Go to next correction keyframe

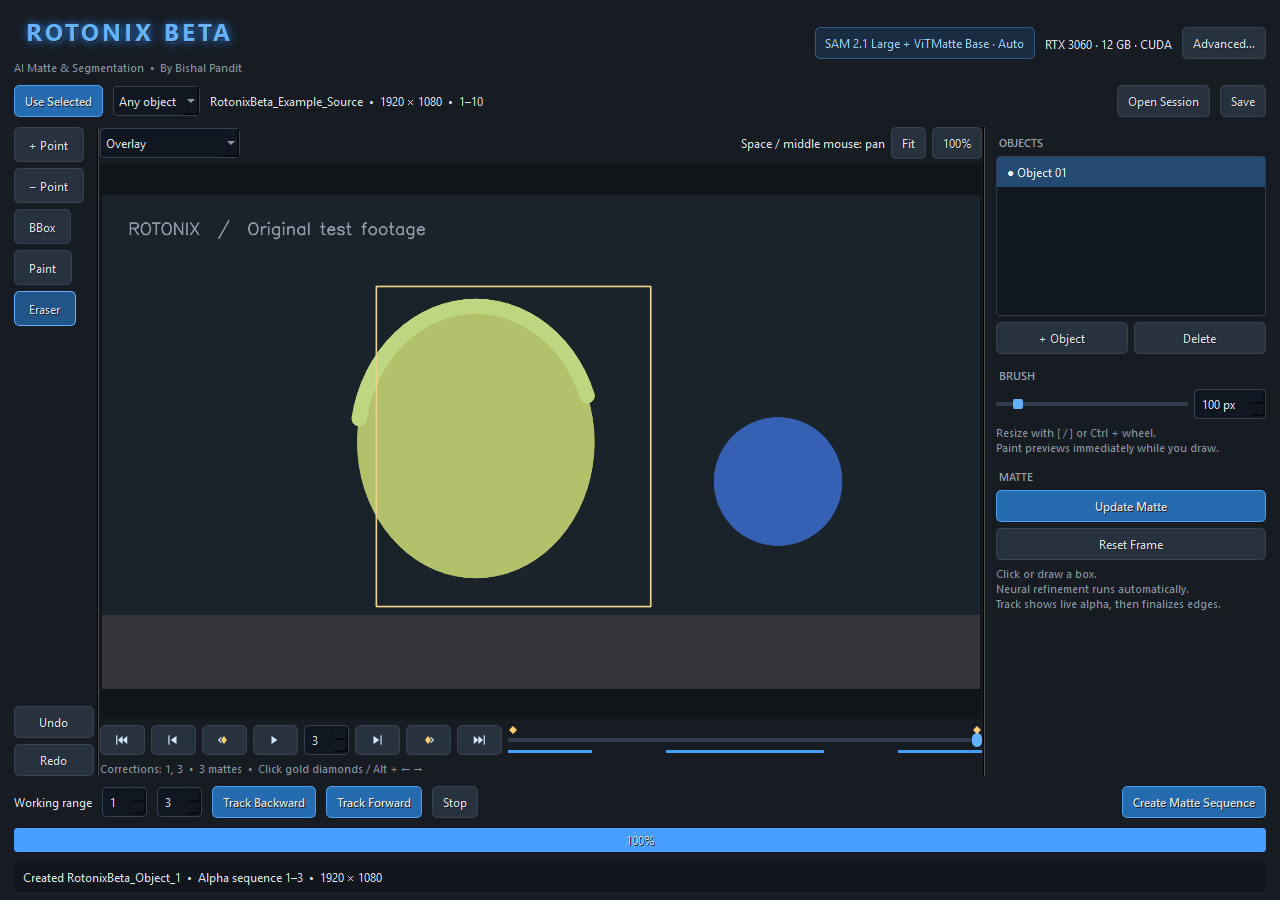tap(428, 740)
